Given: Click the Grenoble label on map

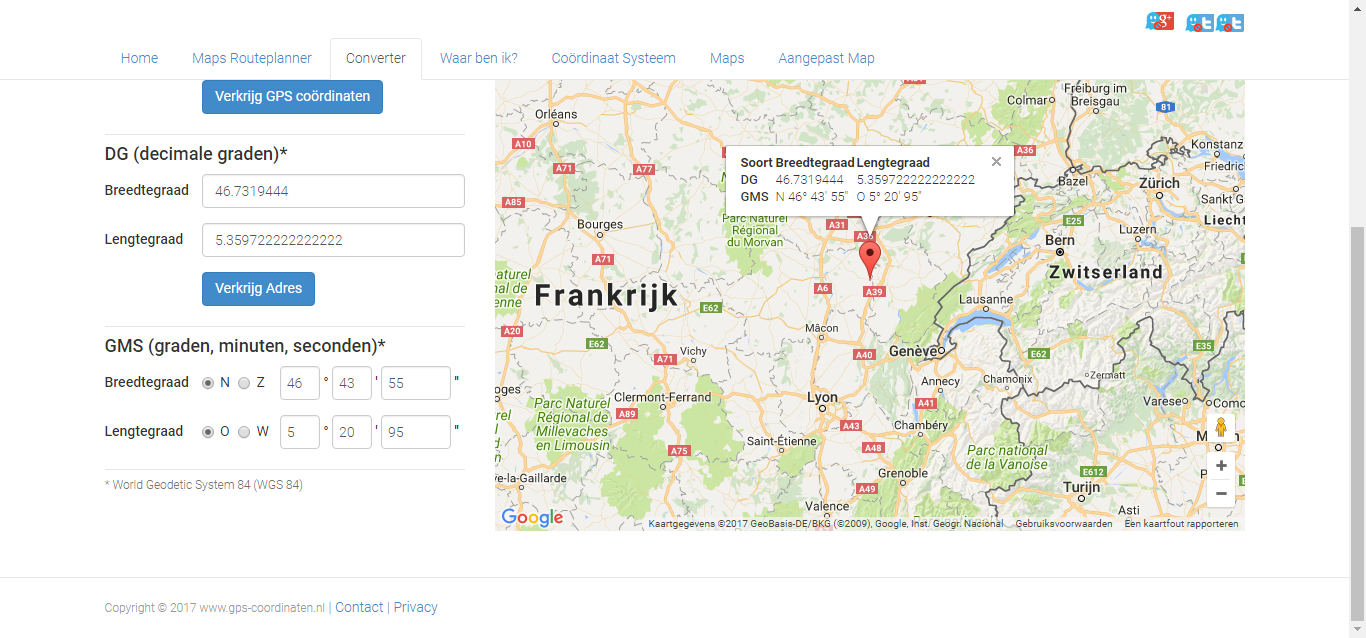Looking at the screenshot, I should point(903,474).
